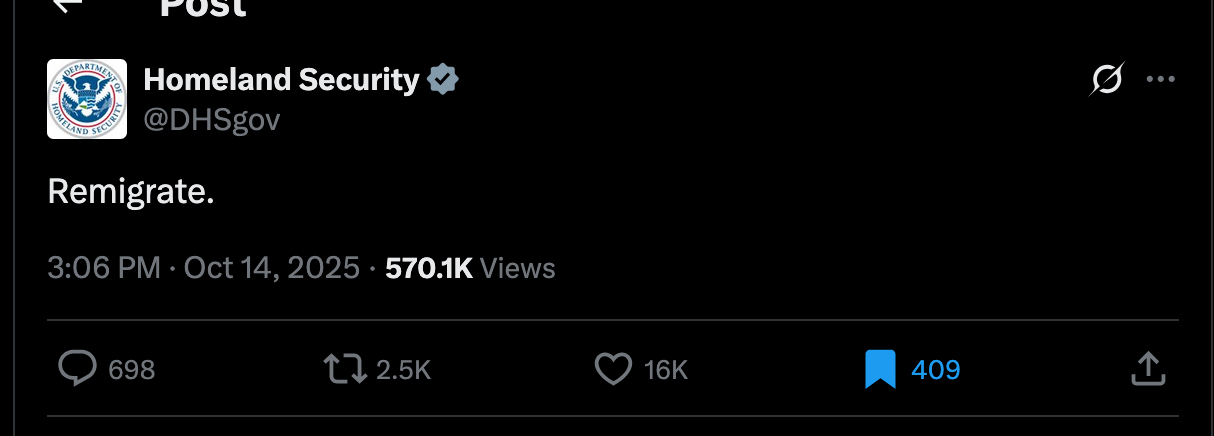Open the three-dot more options menu
The height and width of the screenshot is (436, 1214).
[x=1160, y=79]
